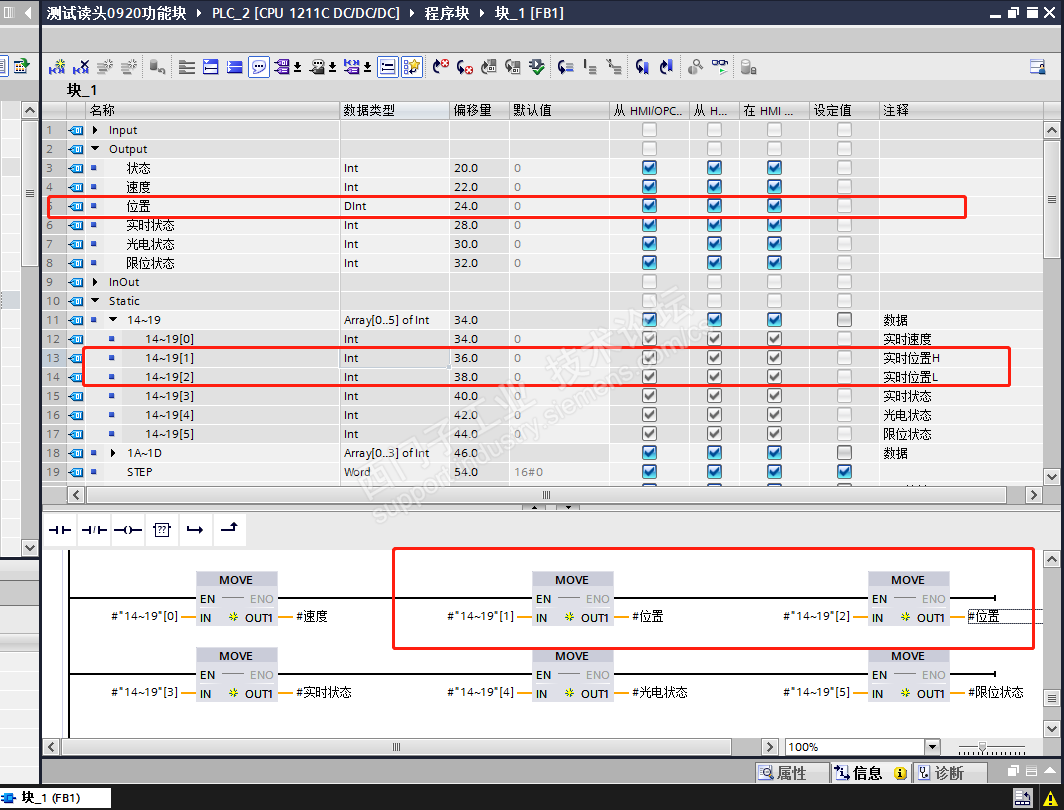
Task: Insert a normally closed contact
Action: click(94, 530)
